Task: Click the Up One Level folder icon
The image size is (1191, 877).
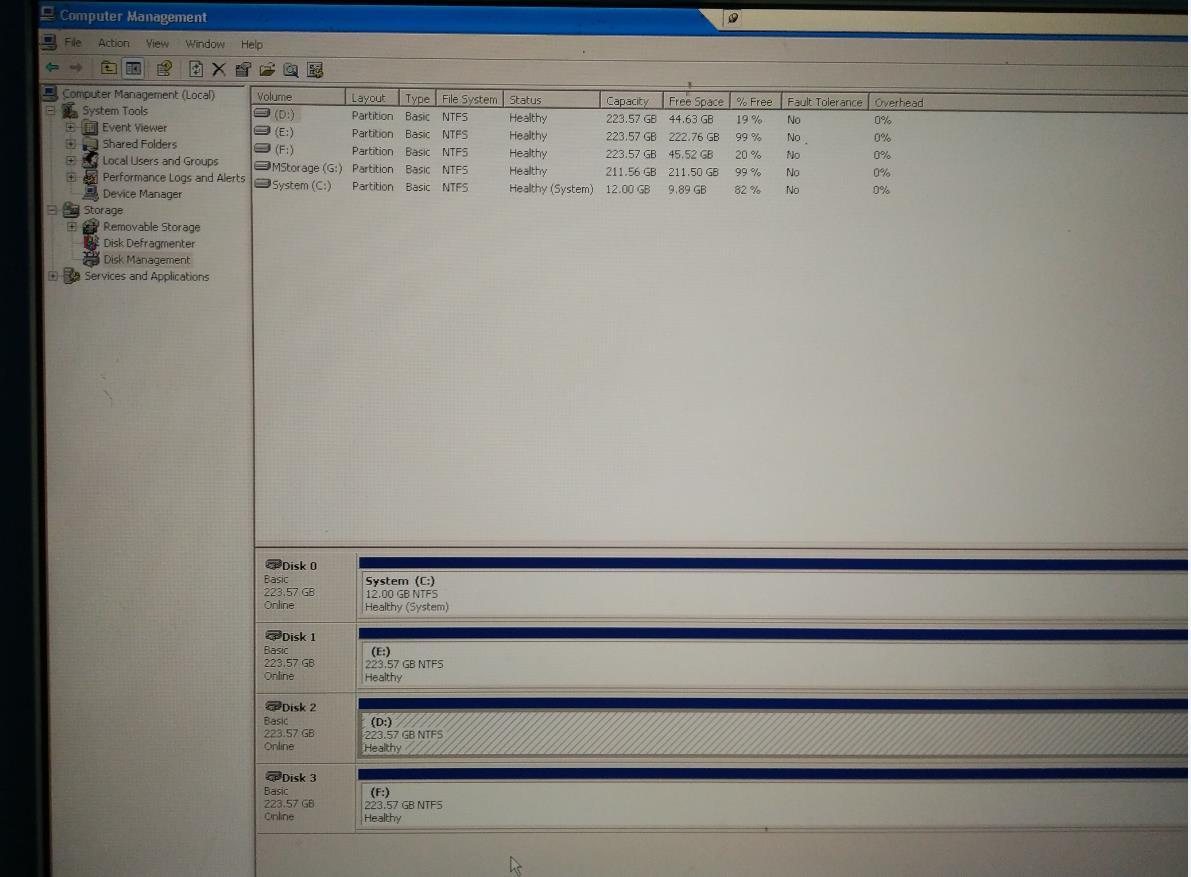Action: click(x=108, y=69)
